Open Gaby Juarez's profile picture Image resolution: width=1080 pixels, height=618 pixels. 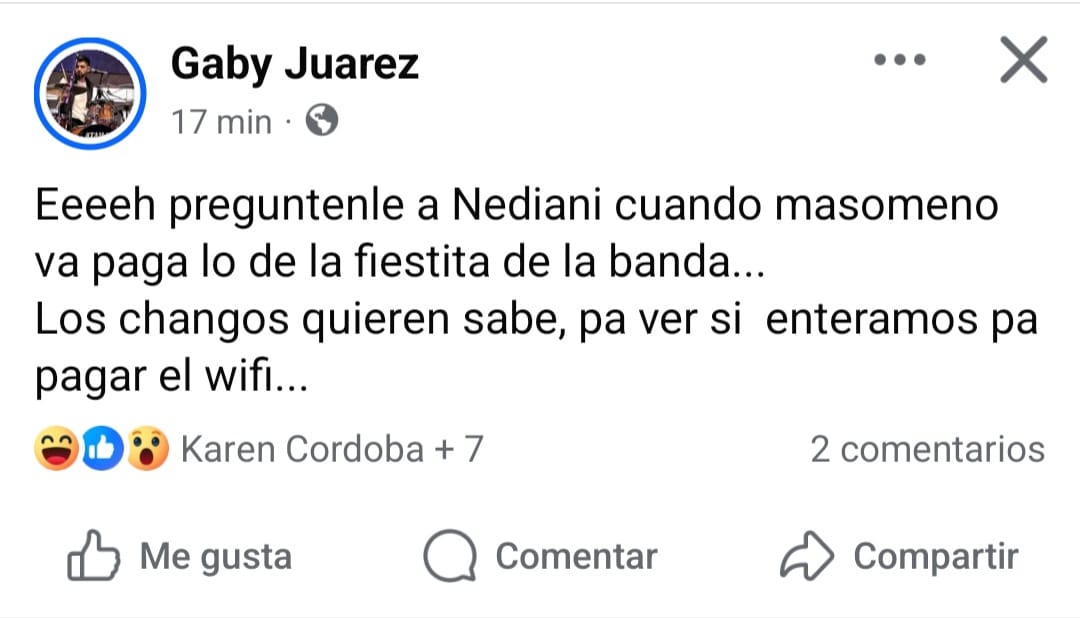(x=90, y=93)
